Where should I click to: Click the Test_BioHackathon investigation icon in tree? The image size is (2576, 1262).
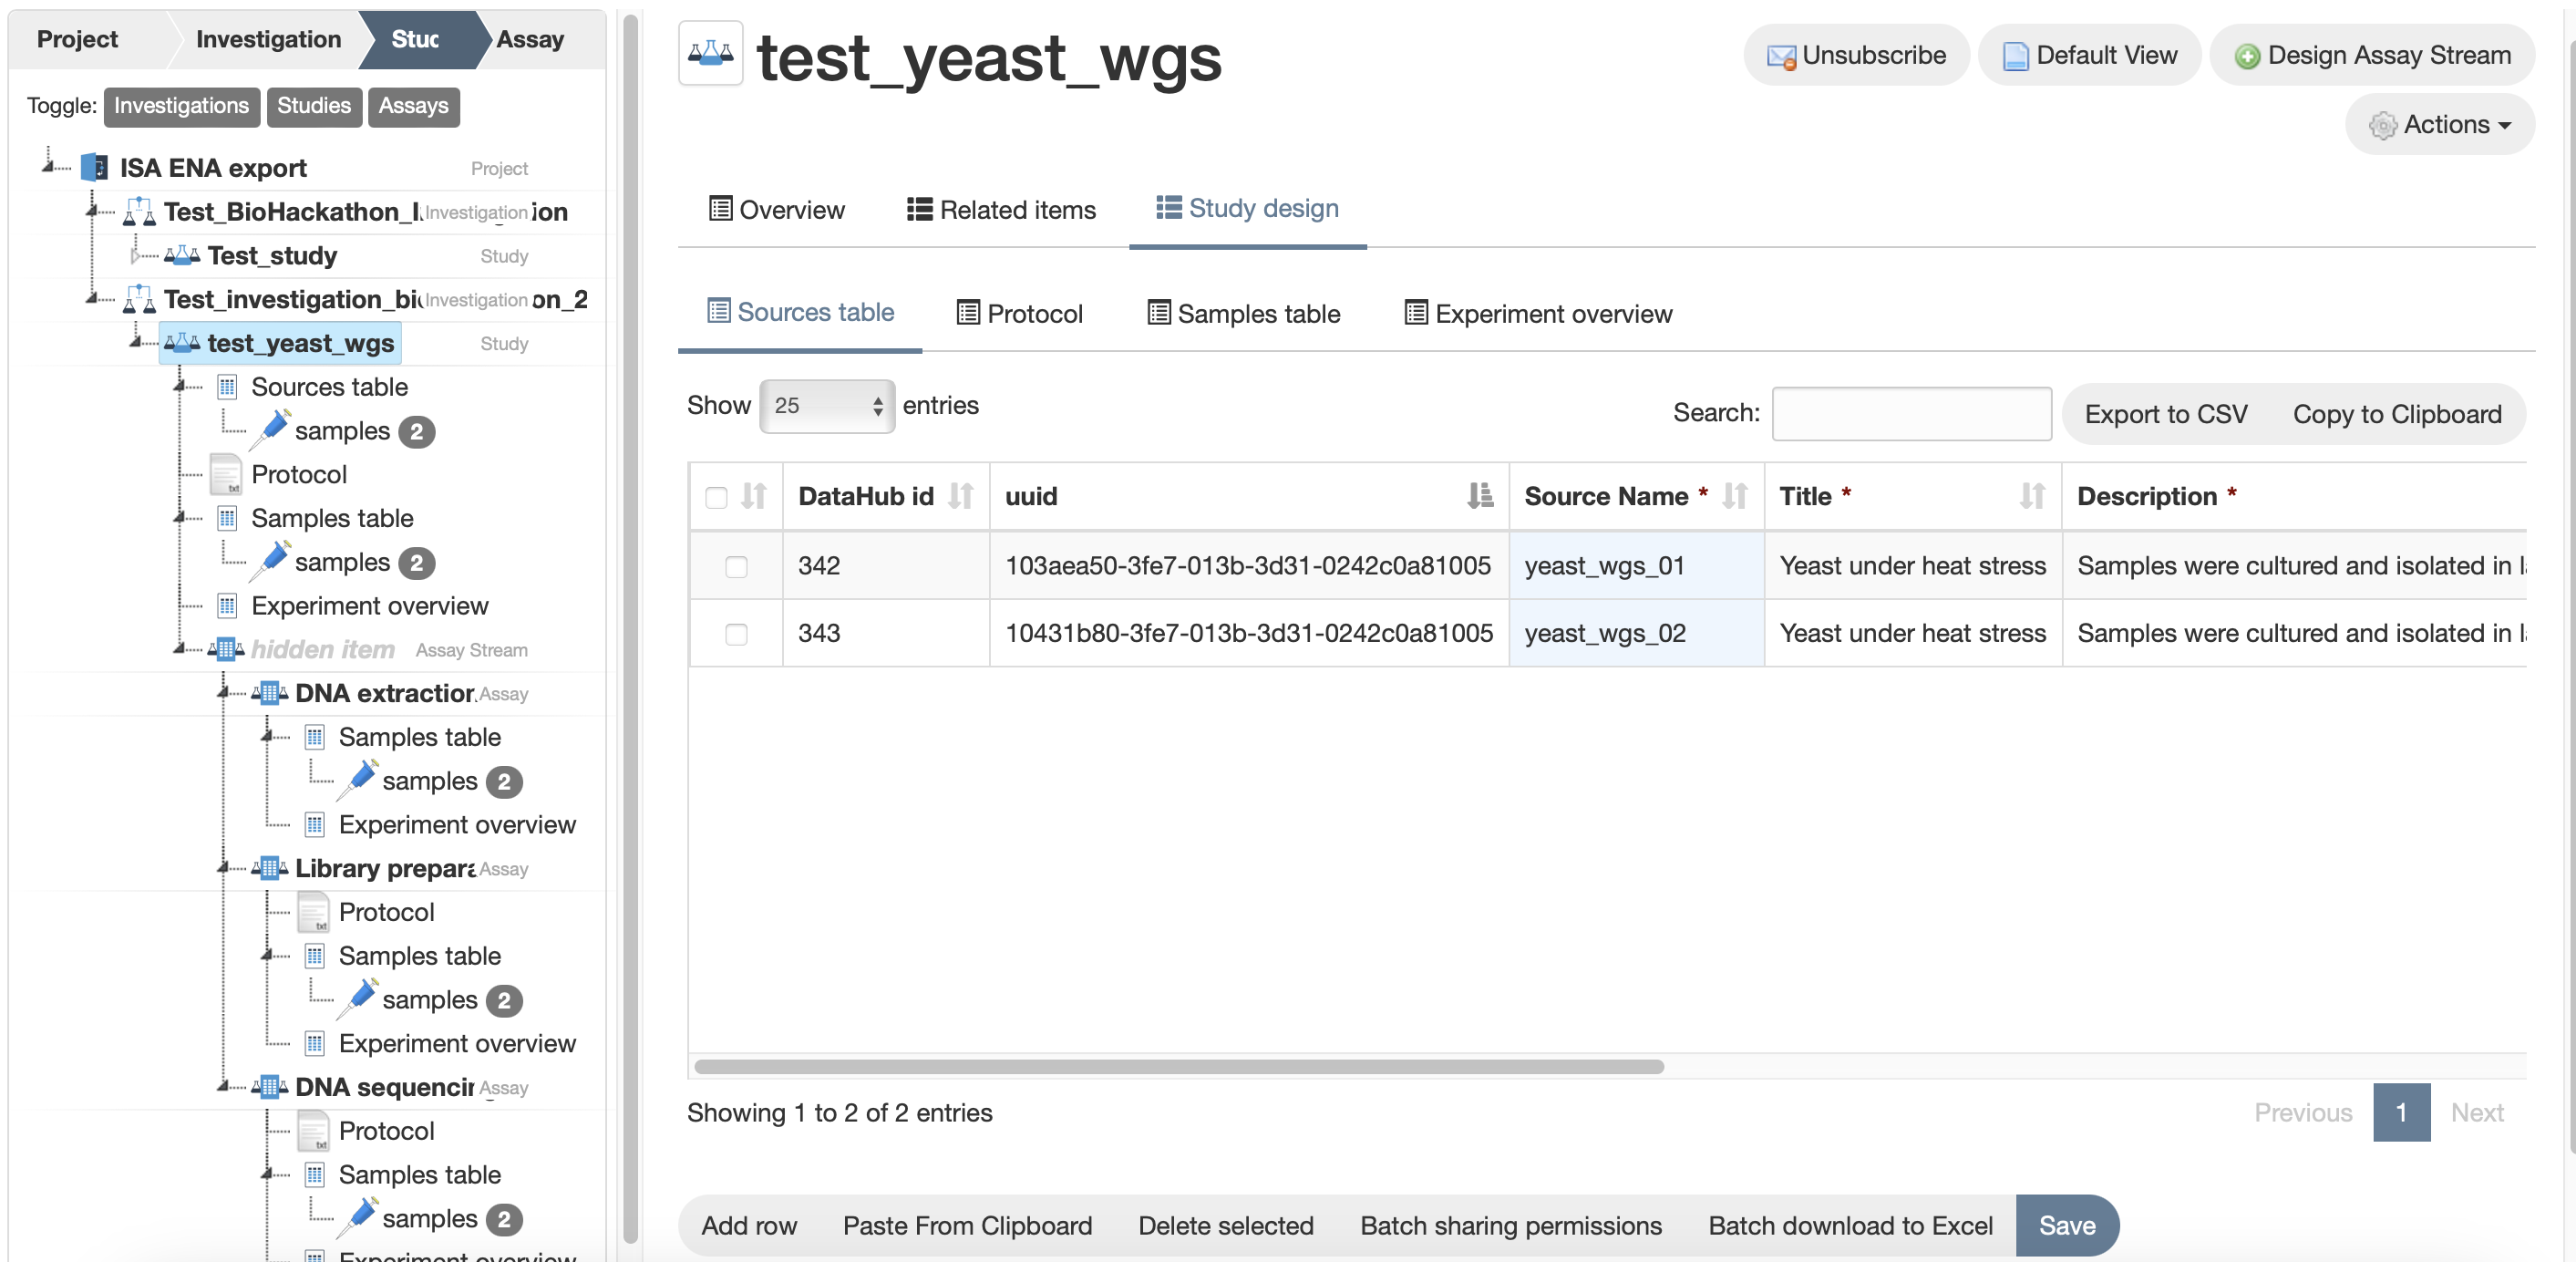tap(139, 212)
